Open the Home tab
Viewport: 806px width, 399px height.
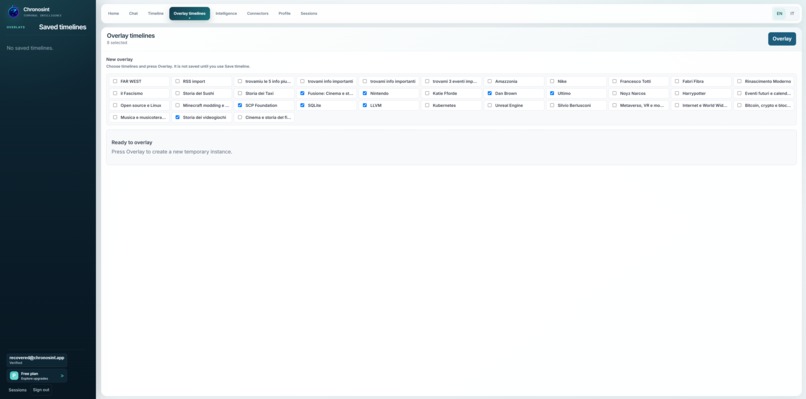pyautogui.click(x=114, y=13)
